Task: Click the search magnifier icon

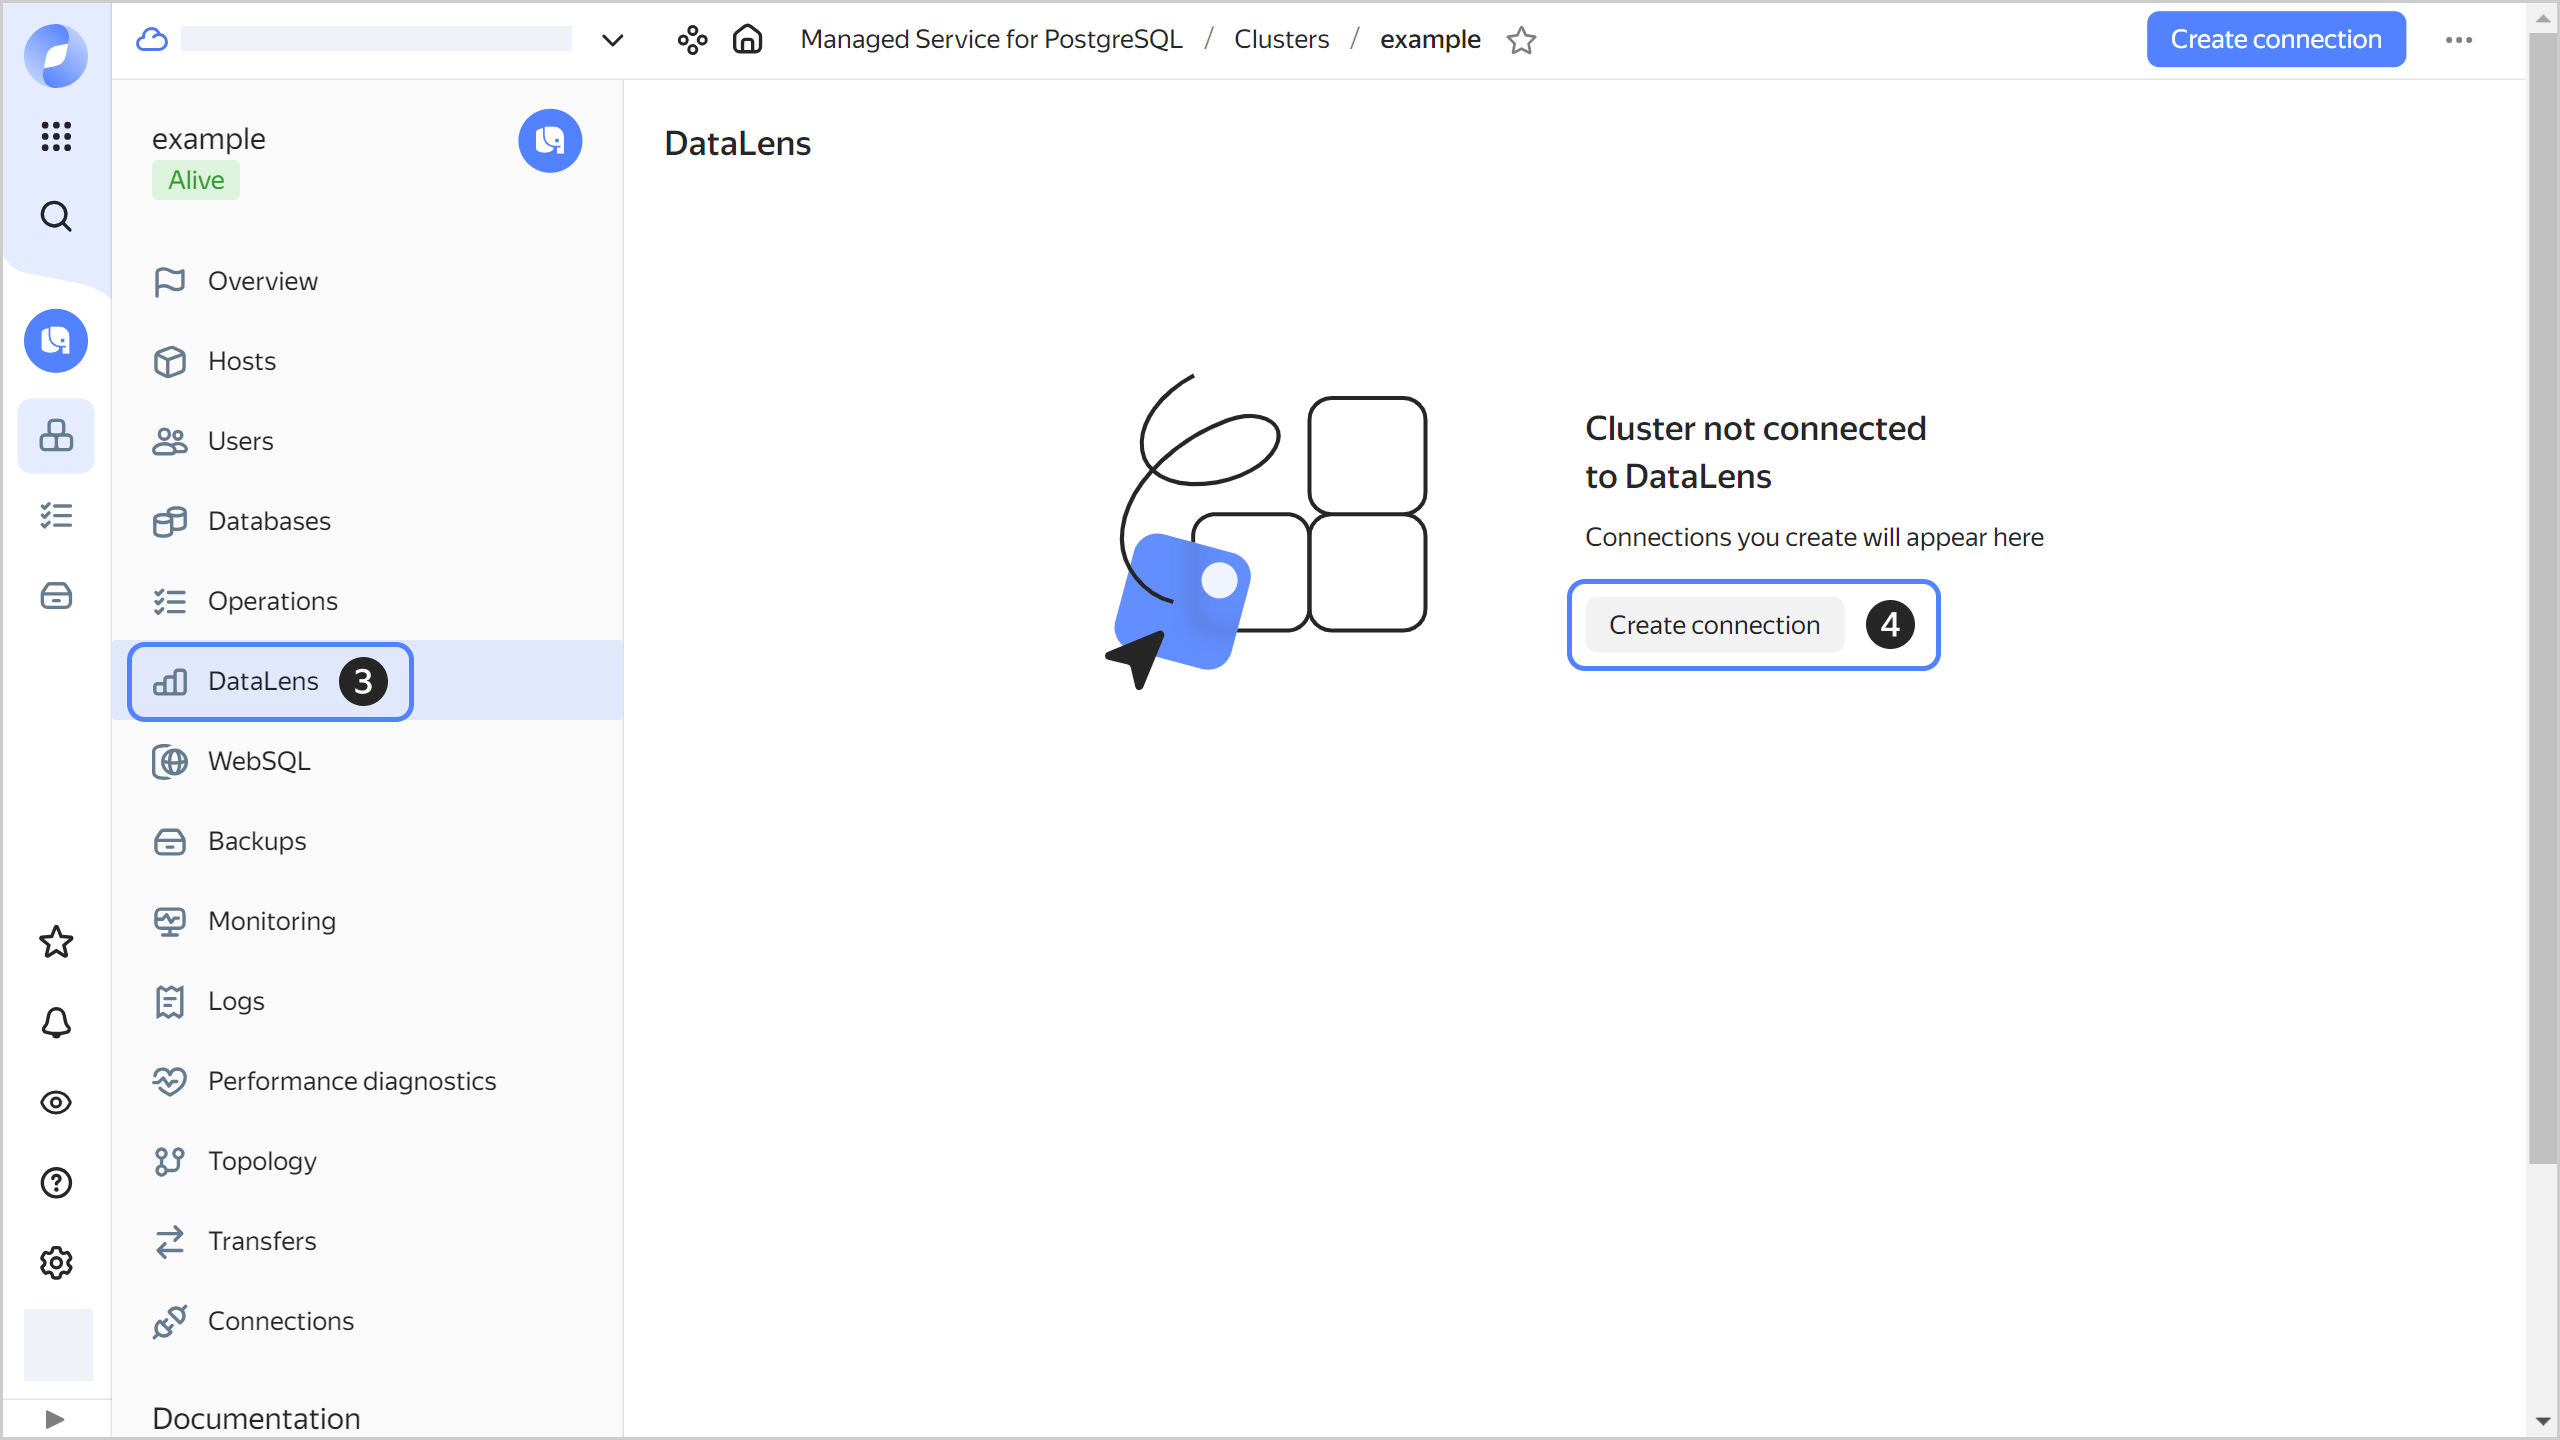Action: pos(56,216)
